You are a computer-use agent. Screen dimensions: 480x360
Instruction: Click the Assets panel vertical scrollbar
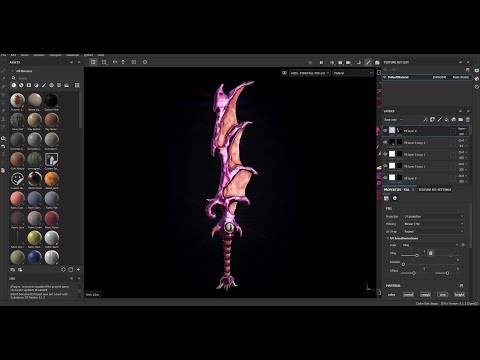coord(80,110)
